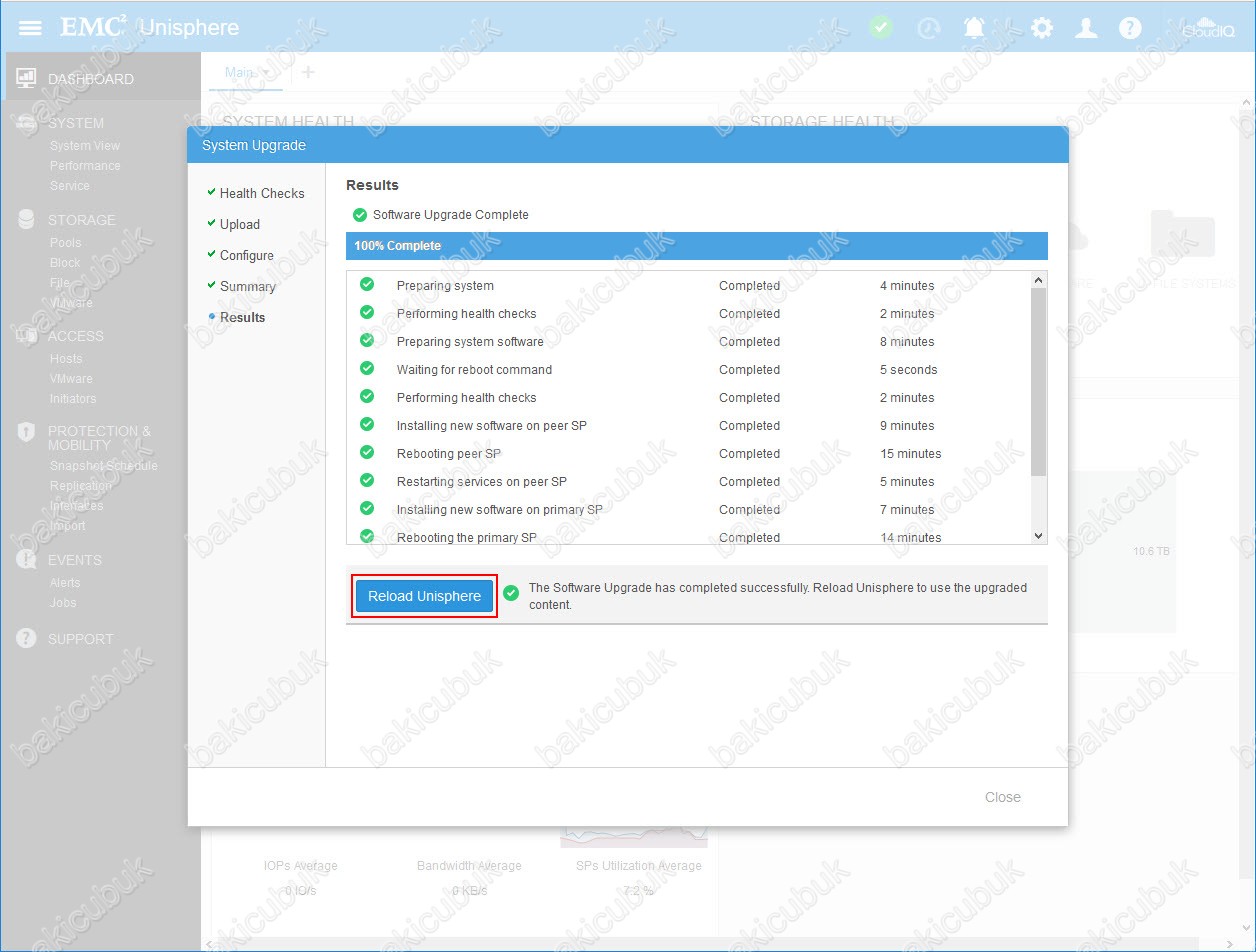Image resolution: width=1256 pixels, height=952 pixels.
Task: Open the hamburger navigation menu
Action: pyautogui.click(x=30, y=27)
